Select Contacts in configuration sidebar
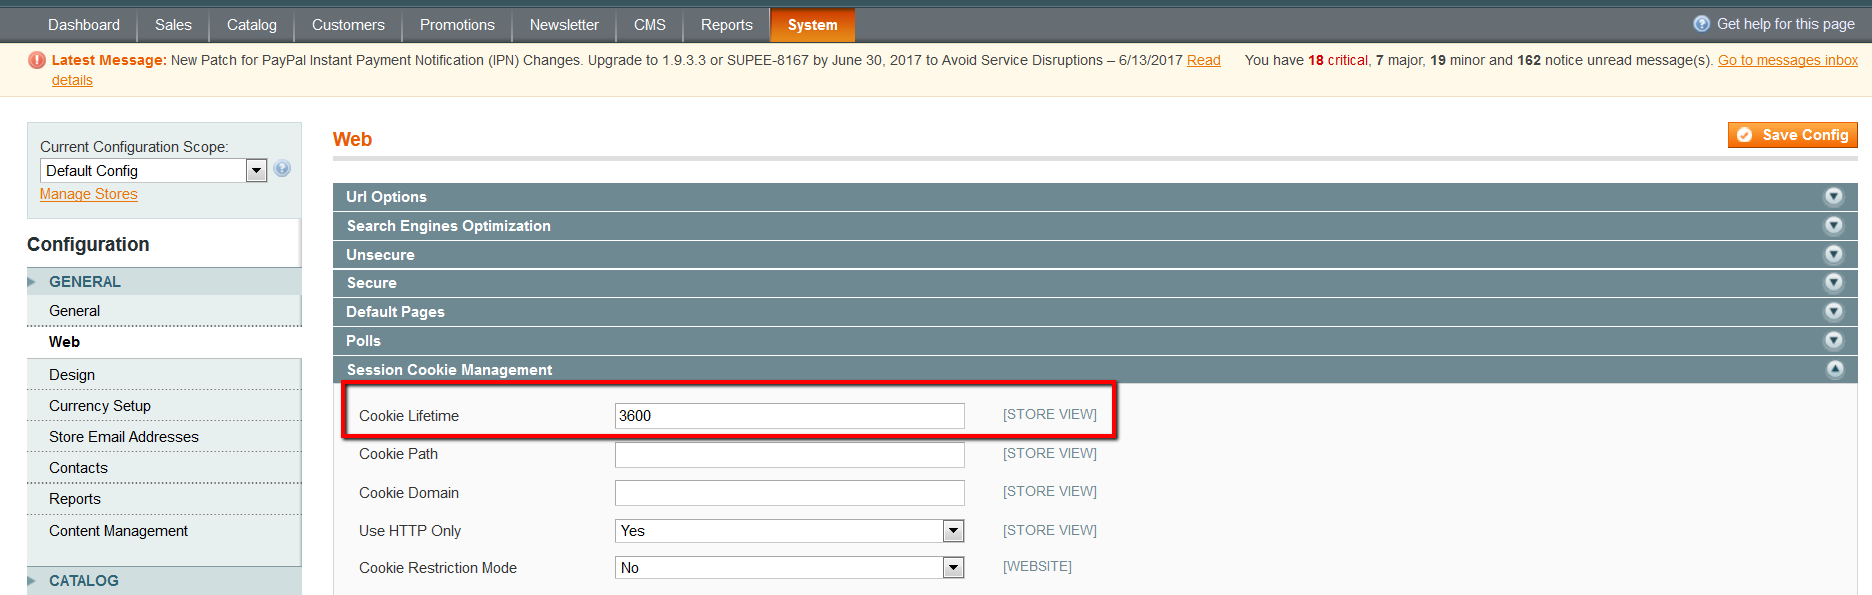 click(x=164, y=468)
